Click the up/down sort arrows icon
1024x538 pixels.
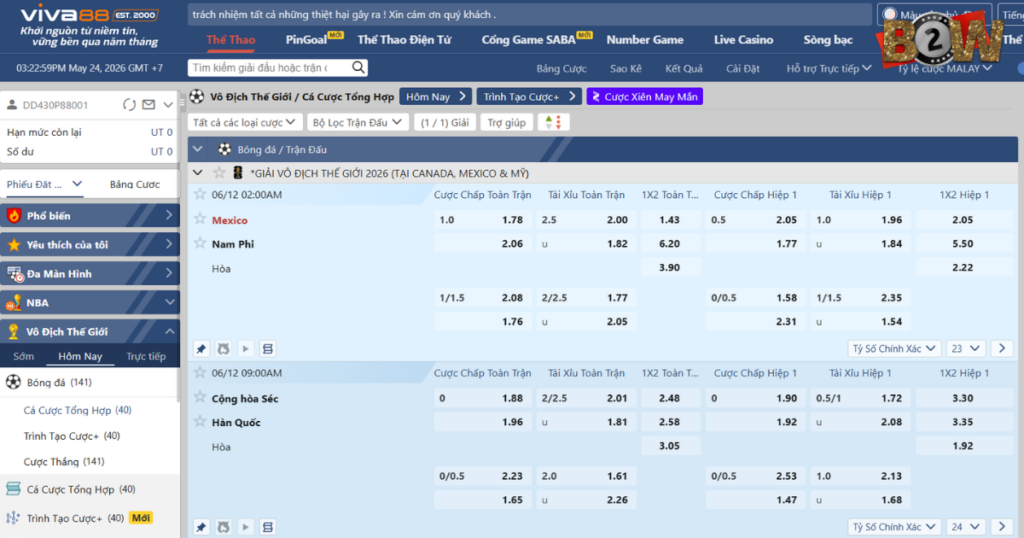click(x=553, y=122)
